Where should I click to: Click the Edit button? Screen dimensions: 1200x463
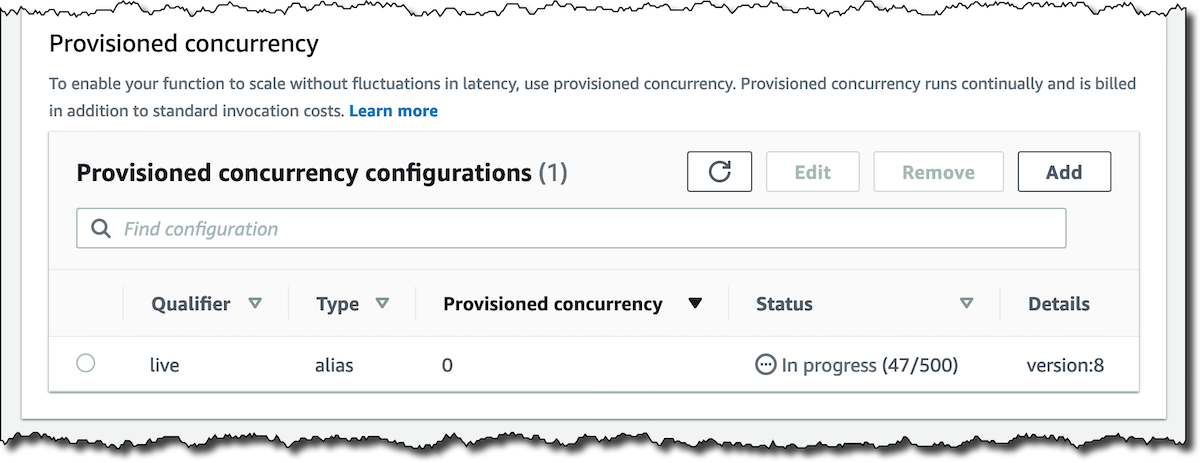(812, 172)
